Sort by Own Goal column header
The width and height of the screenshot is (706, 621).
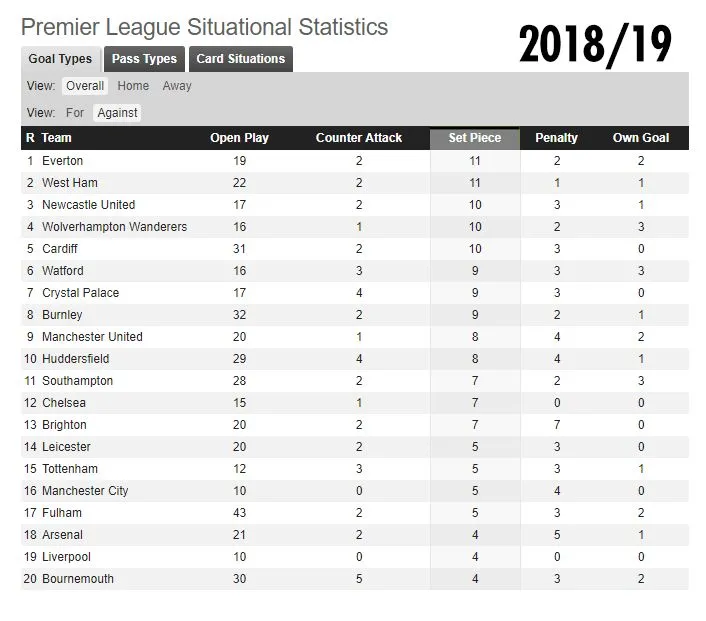pos(641,138)
